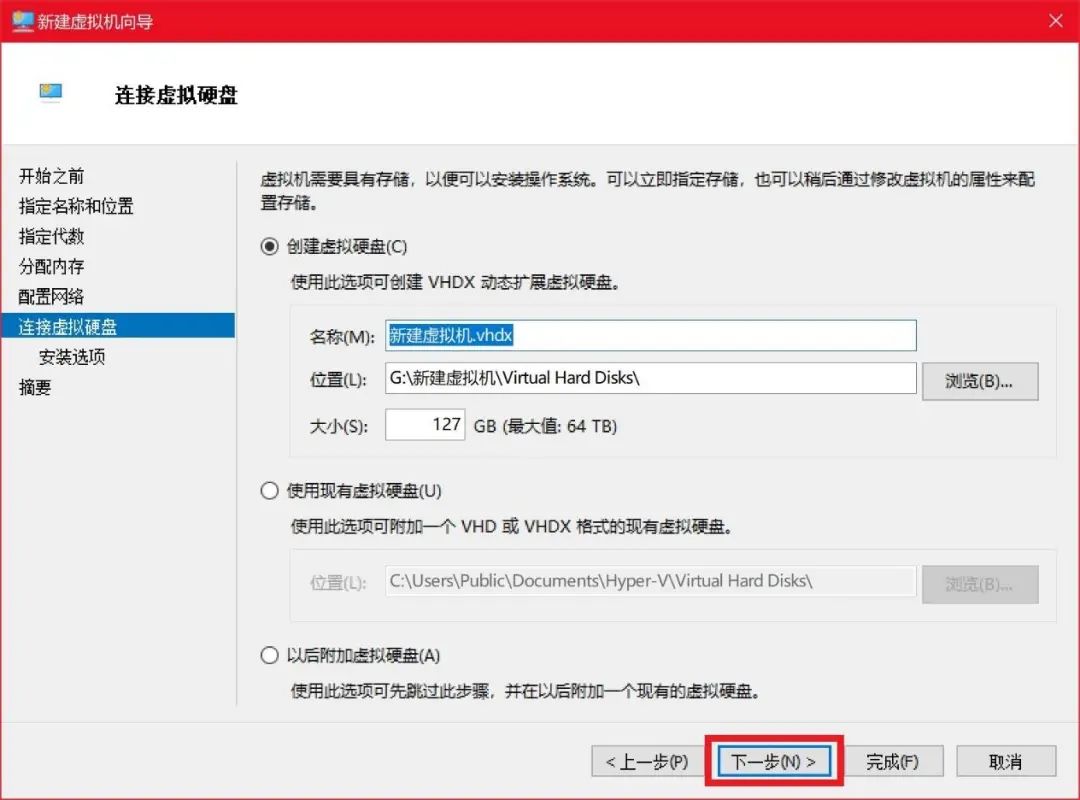Screen dimensions: 1080x800
Task: Click the wizard header monitor icon
Action: tap(51, 91)
